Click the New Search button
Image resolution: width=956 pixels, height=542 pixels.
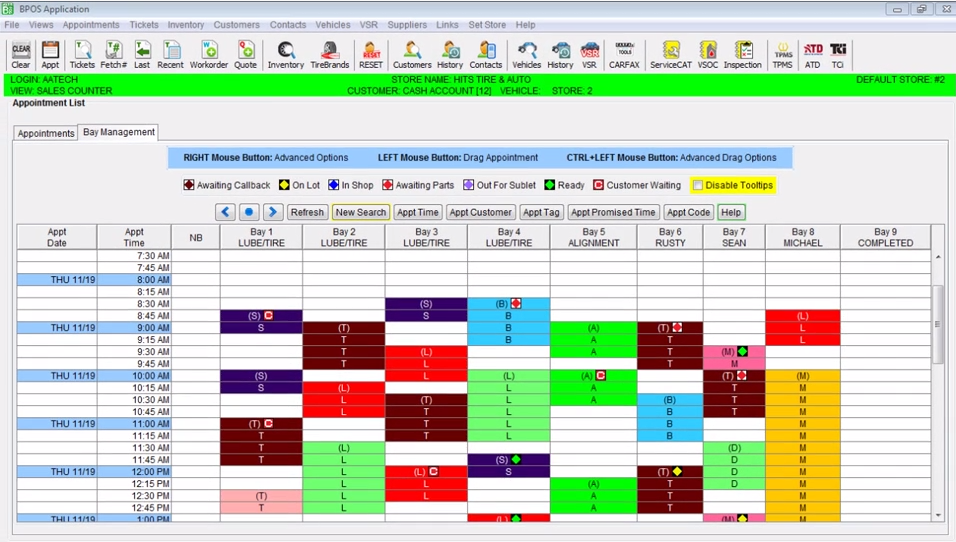[x=360, y=212]
